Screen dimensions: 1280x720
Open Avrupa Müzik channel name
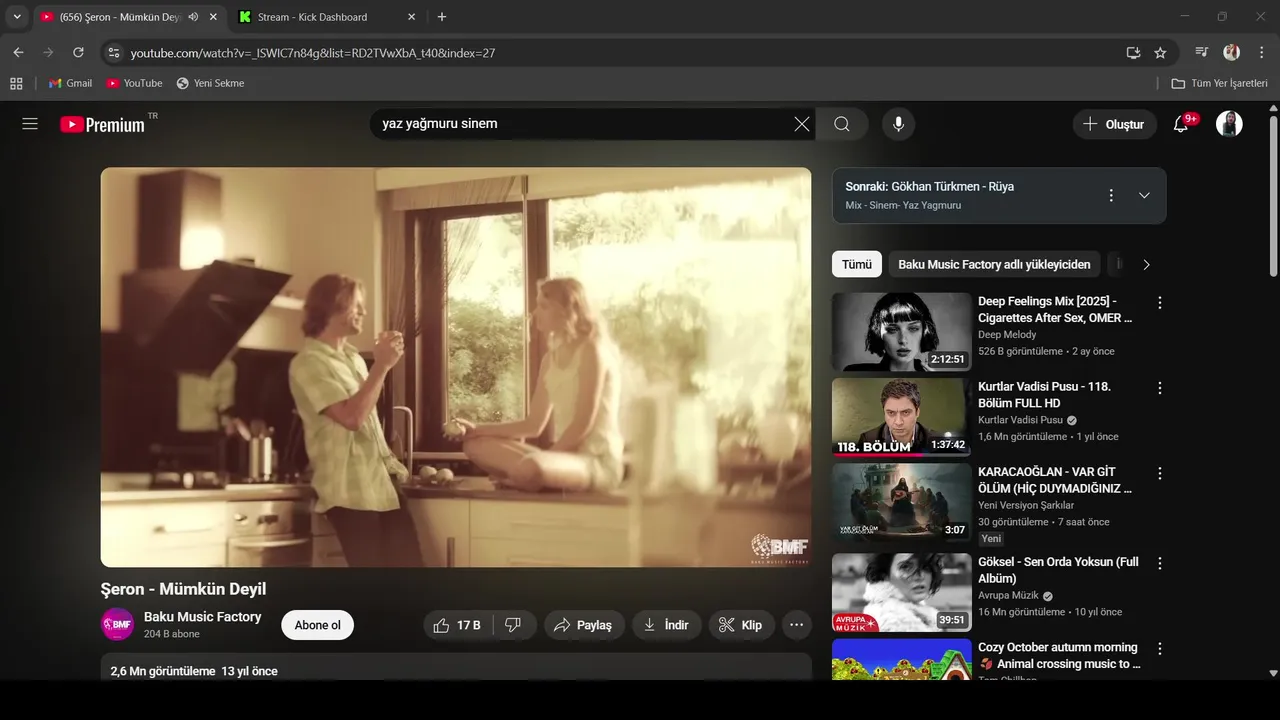1008,595
